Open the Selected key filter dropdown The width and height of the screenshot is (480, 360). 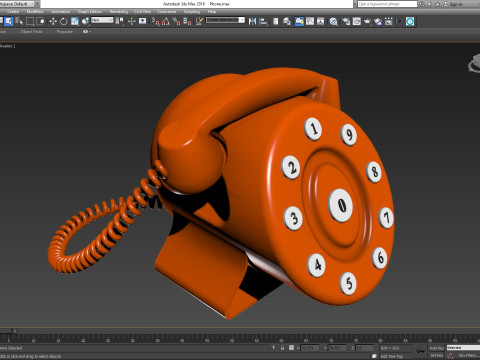(x=463, y=348)
